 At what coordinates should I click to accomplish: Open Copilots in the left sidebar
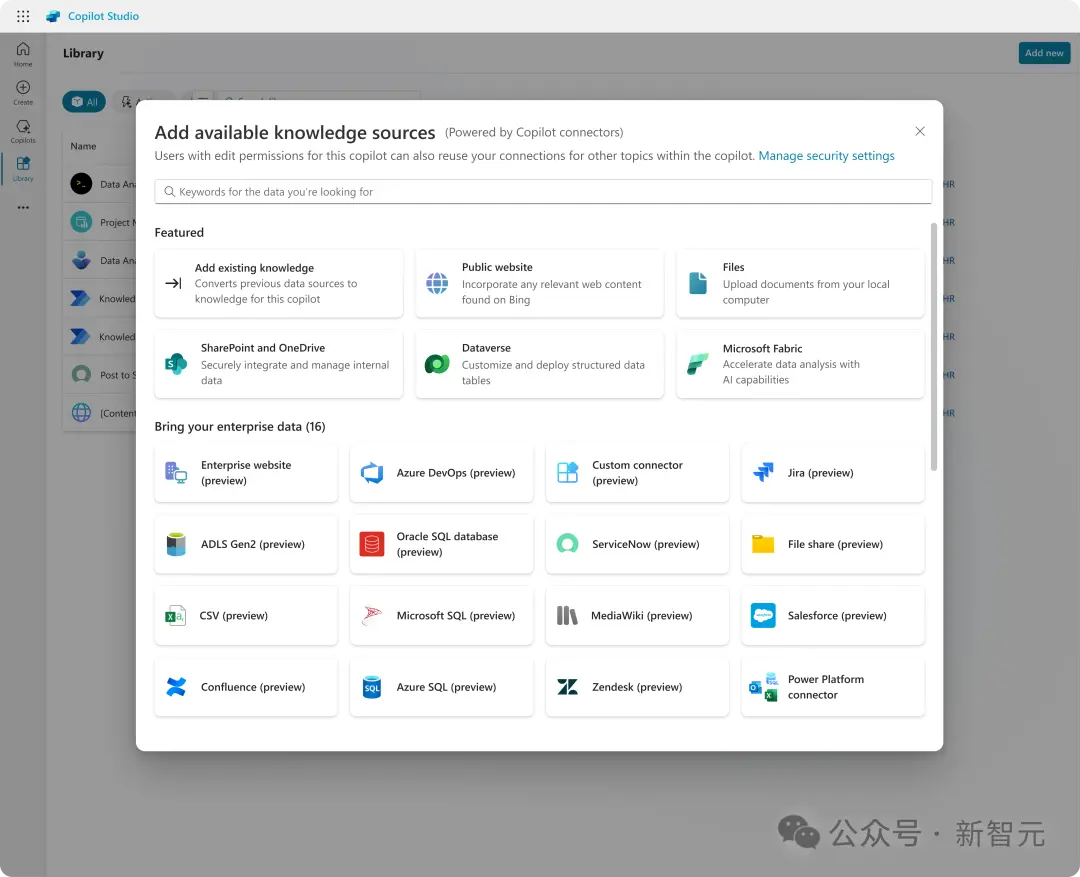23,131
